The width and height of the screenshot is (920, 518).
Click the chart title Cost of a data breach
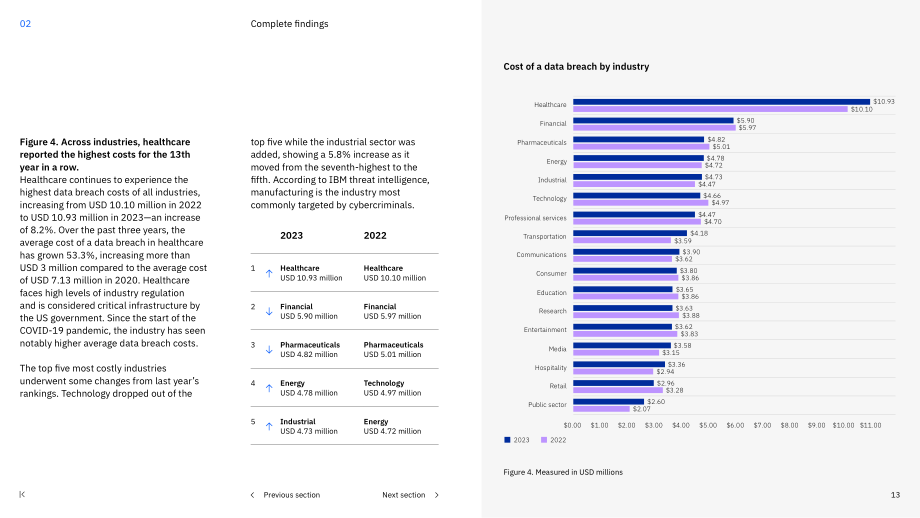point(576,67)
